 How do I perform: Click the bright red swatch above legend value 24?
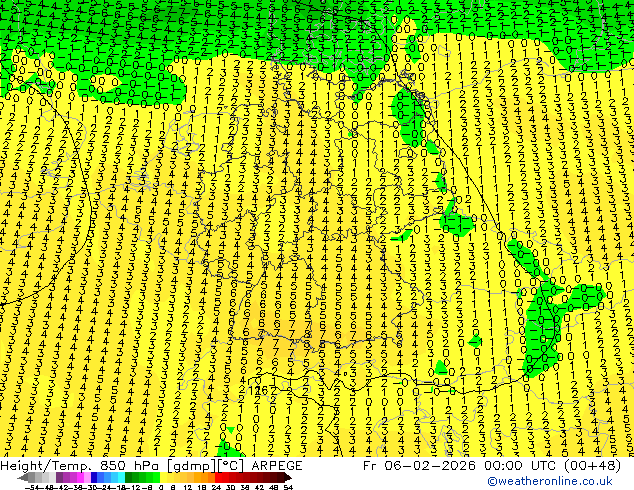219,477
